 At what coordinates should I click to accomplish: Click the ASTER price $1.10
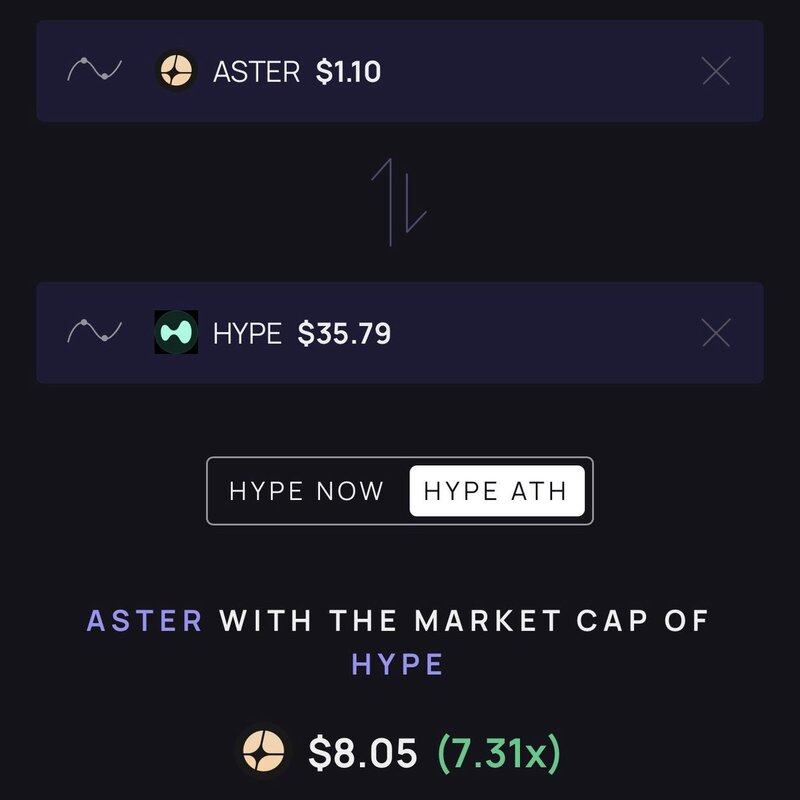[348, 72]
